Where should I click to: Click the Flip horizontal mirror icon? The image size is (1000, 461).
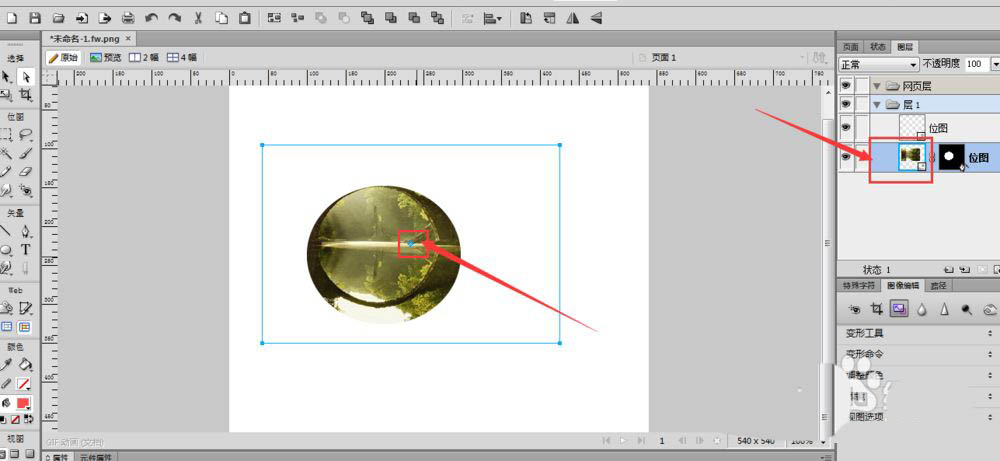click(x=573, y=18)
